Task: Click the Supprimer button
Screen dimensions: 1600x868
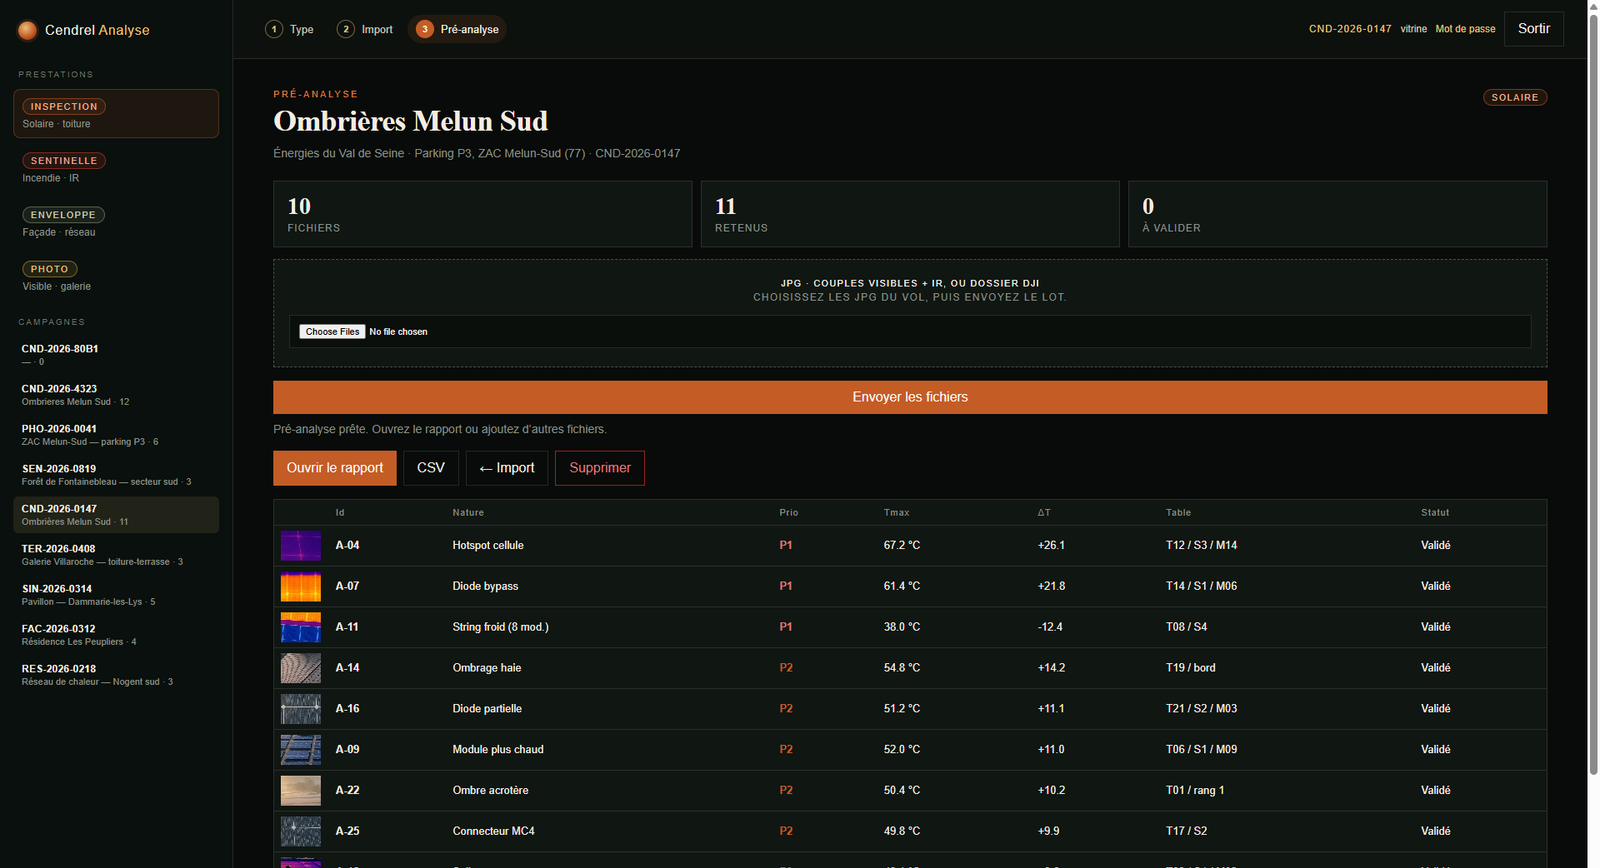Action: coord(600,468)
